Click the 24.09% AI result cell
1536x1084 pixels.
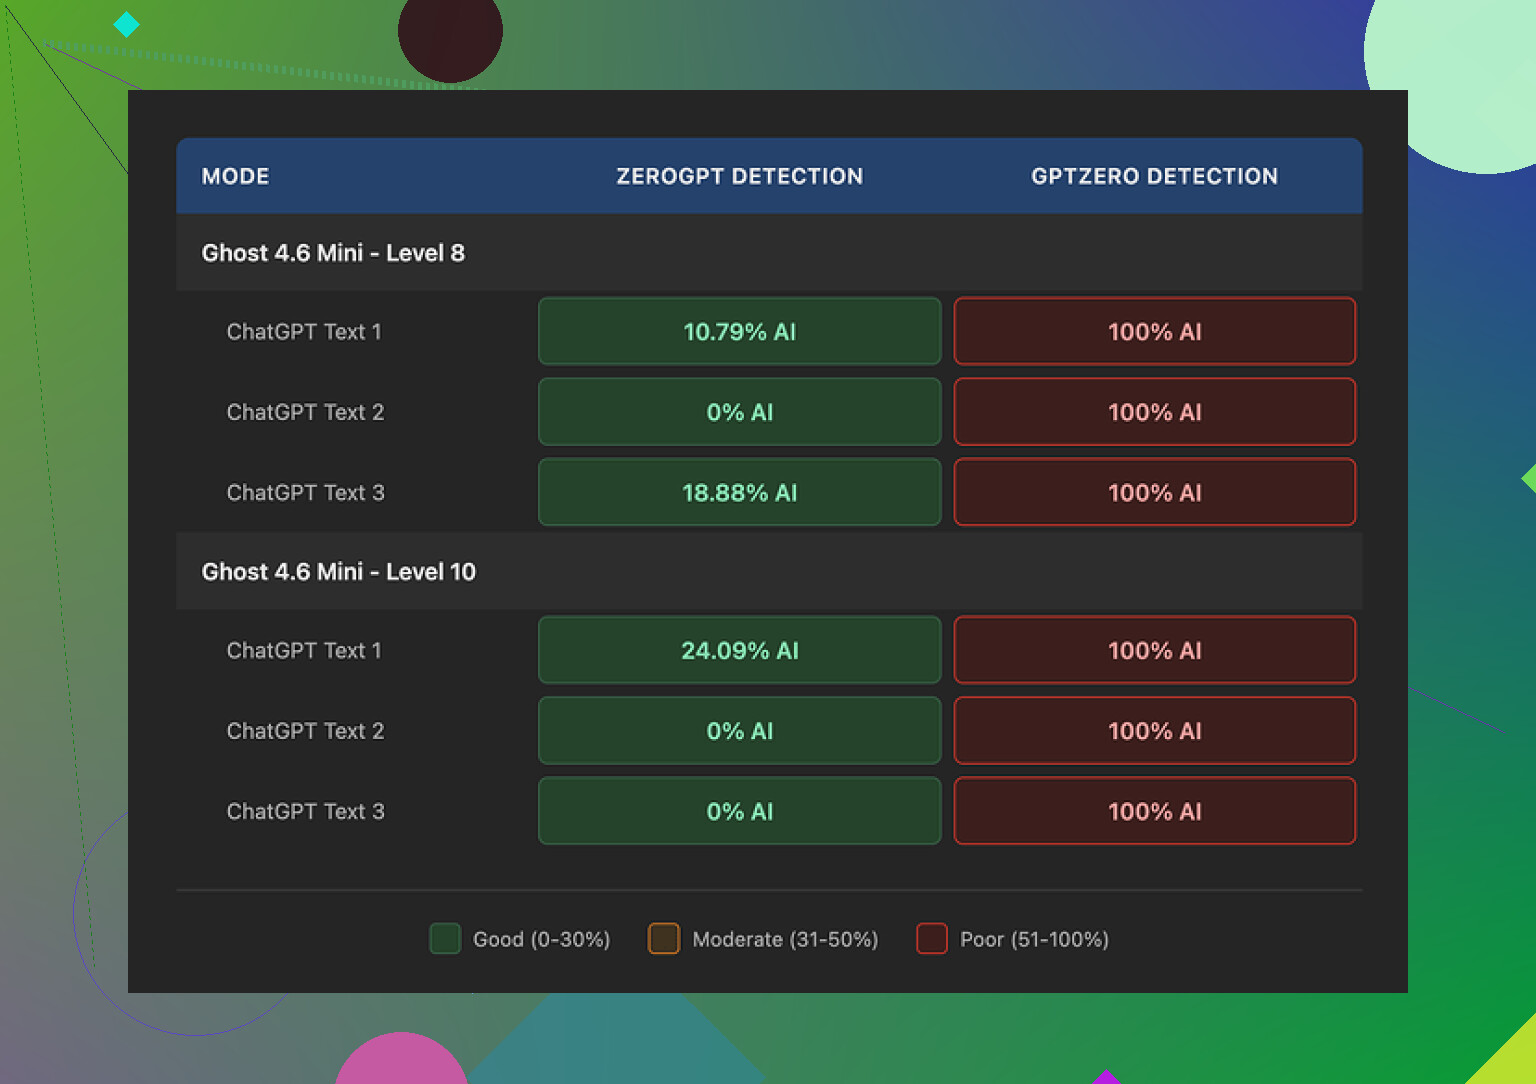pos(739,651)
